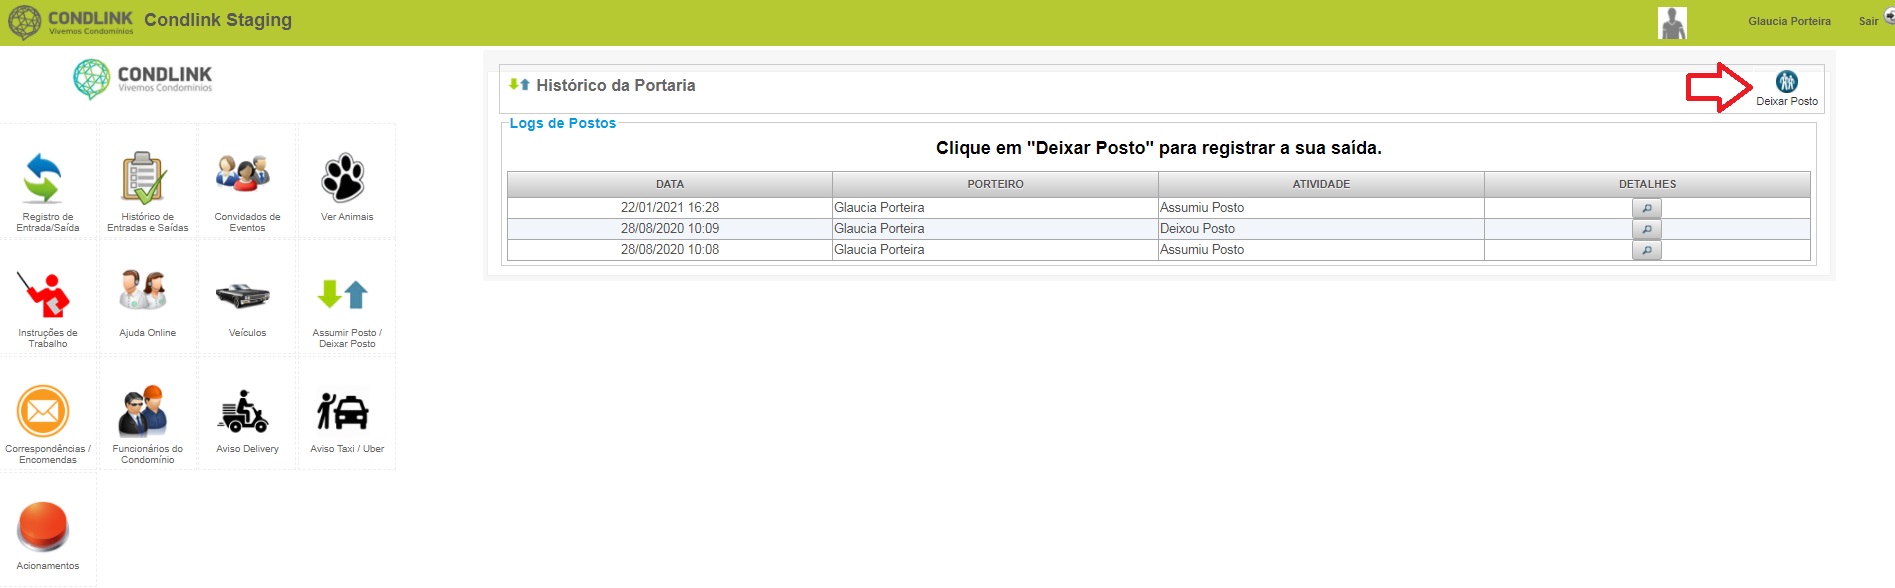
Task: Open Correspondências / Encomendas envelope icon
Action: [x=43, y=411]
